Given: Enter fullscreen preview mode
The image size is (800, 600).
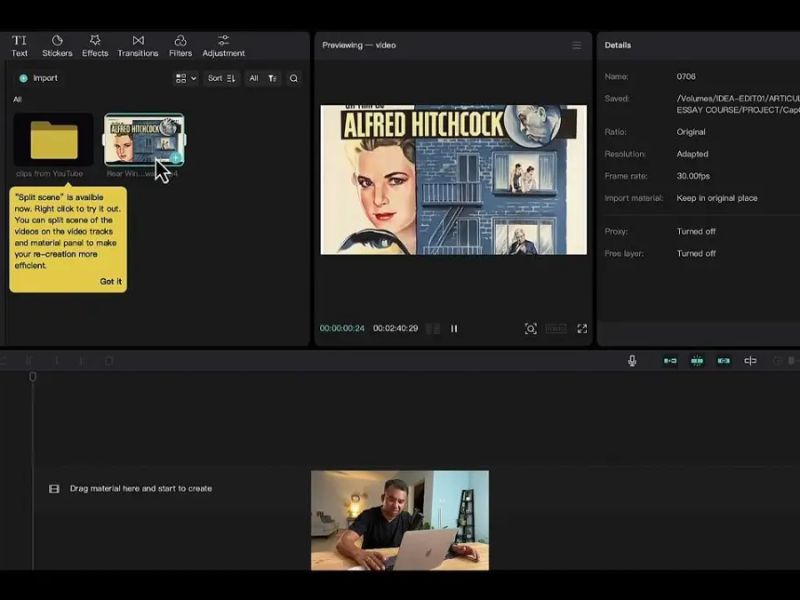Looking at the screenshot, I should 582,329.
